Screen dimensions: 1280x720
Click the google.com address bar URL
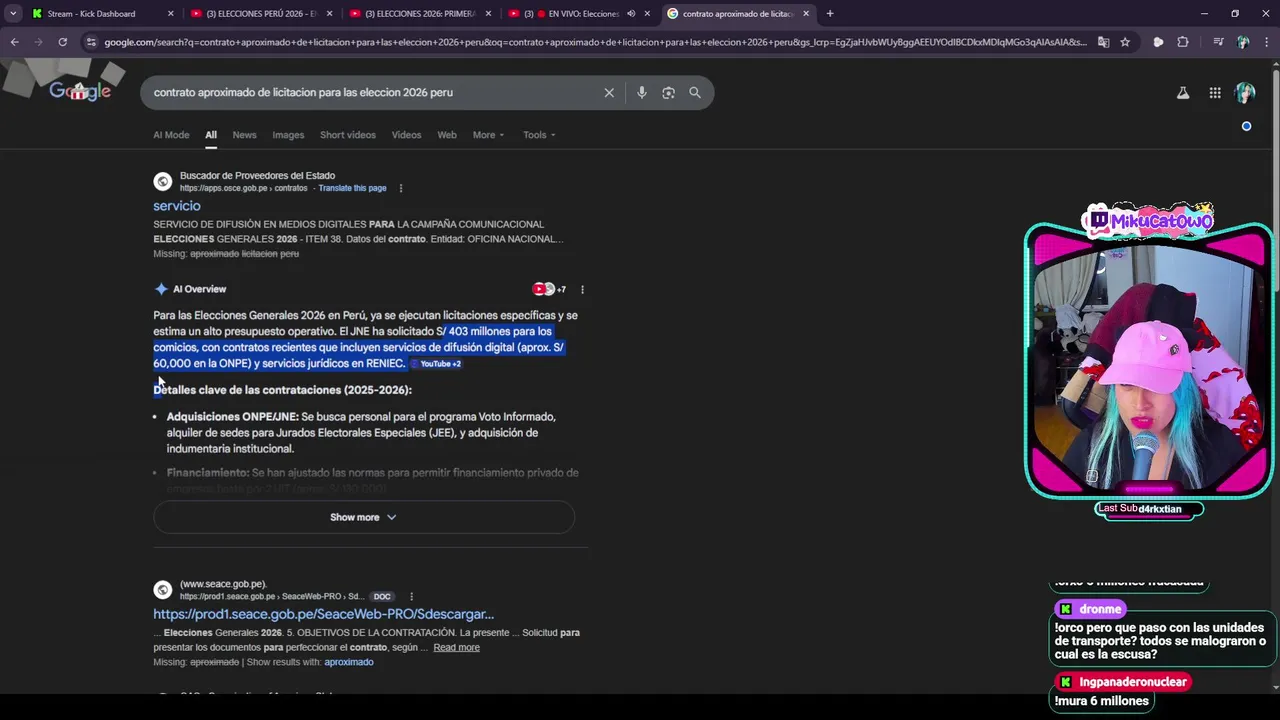(x=595, y=42)
